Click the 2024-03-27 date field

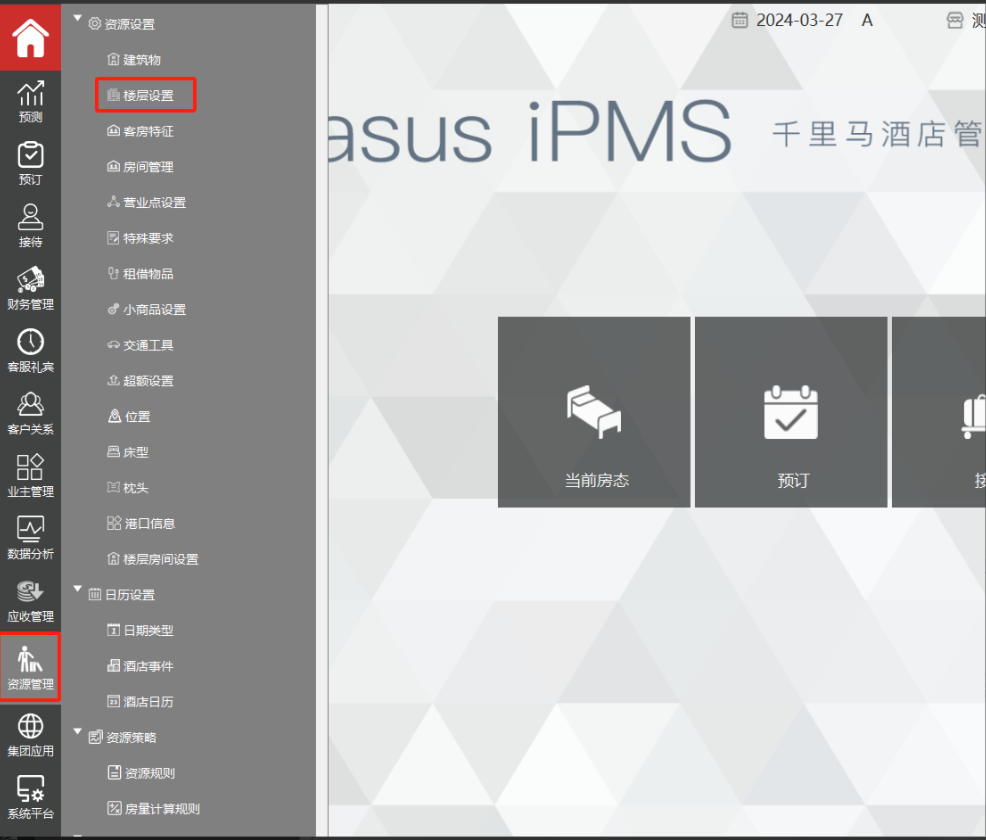coord(798,20)
